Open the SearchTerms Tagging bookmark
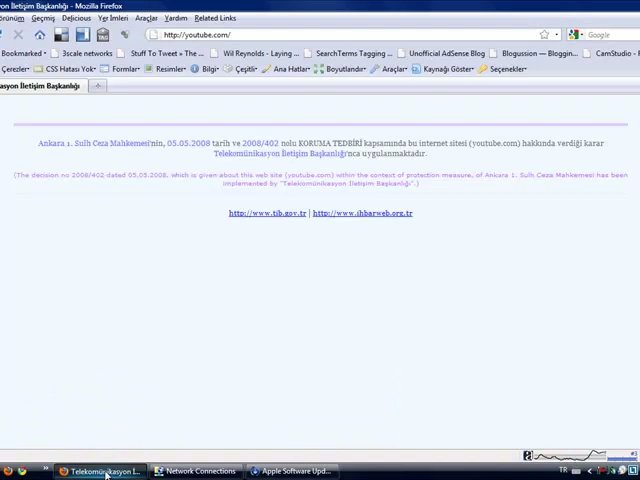Viewport: 640px width, 480px height. point(349,53)
